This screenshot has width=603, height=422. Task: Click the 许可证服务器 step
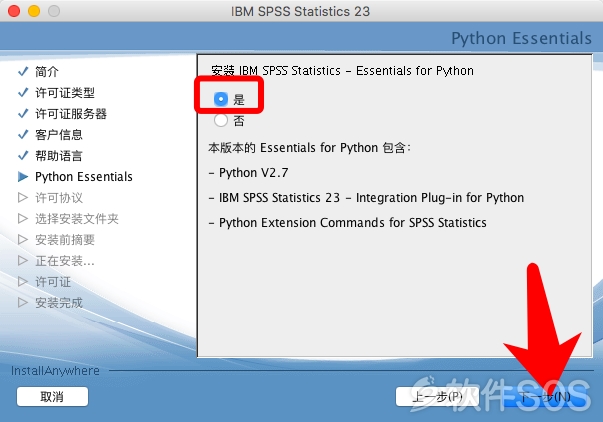(71, 114)
